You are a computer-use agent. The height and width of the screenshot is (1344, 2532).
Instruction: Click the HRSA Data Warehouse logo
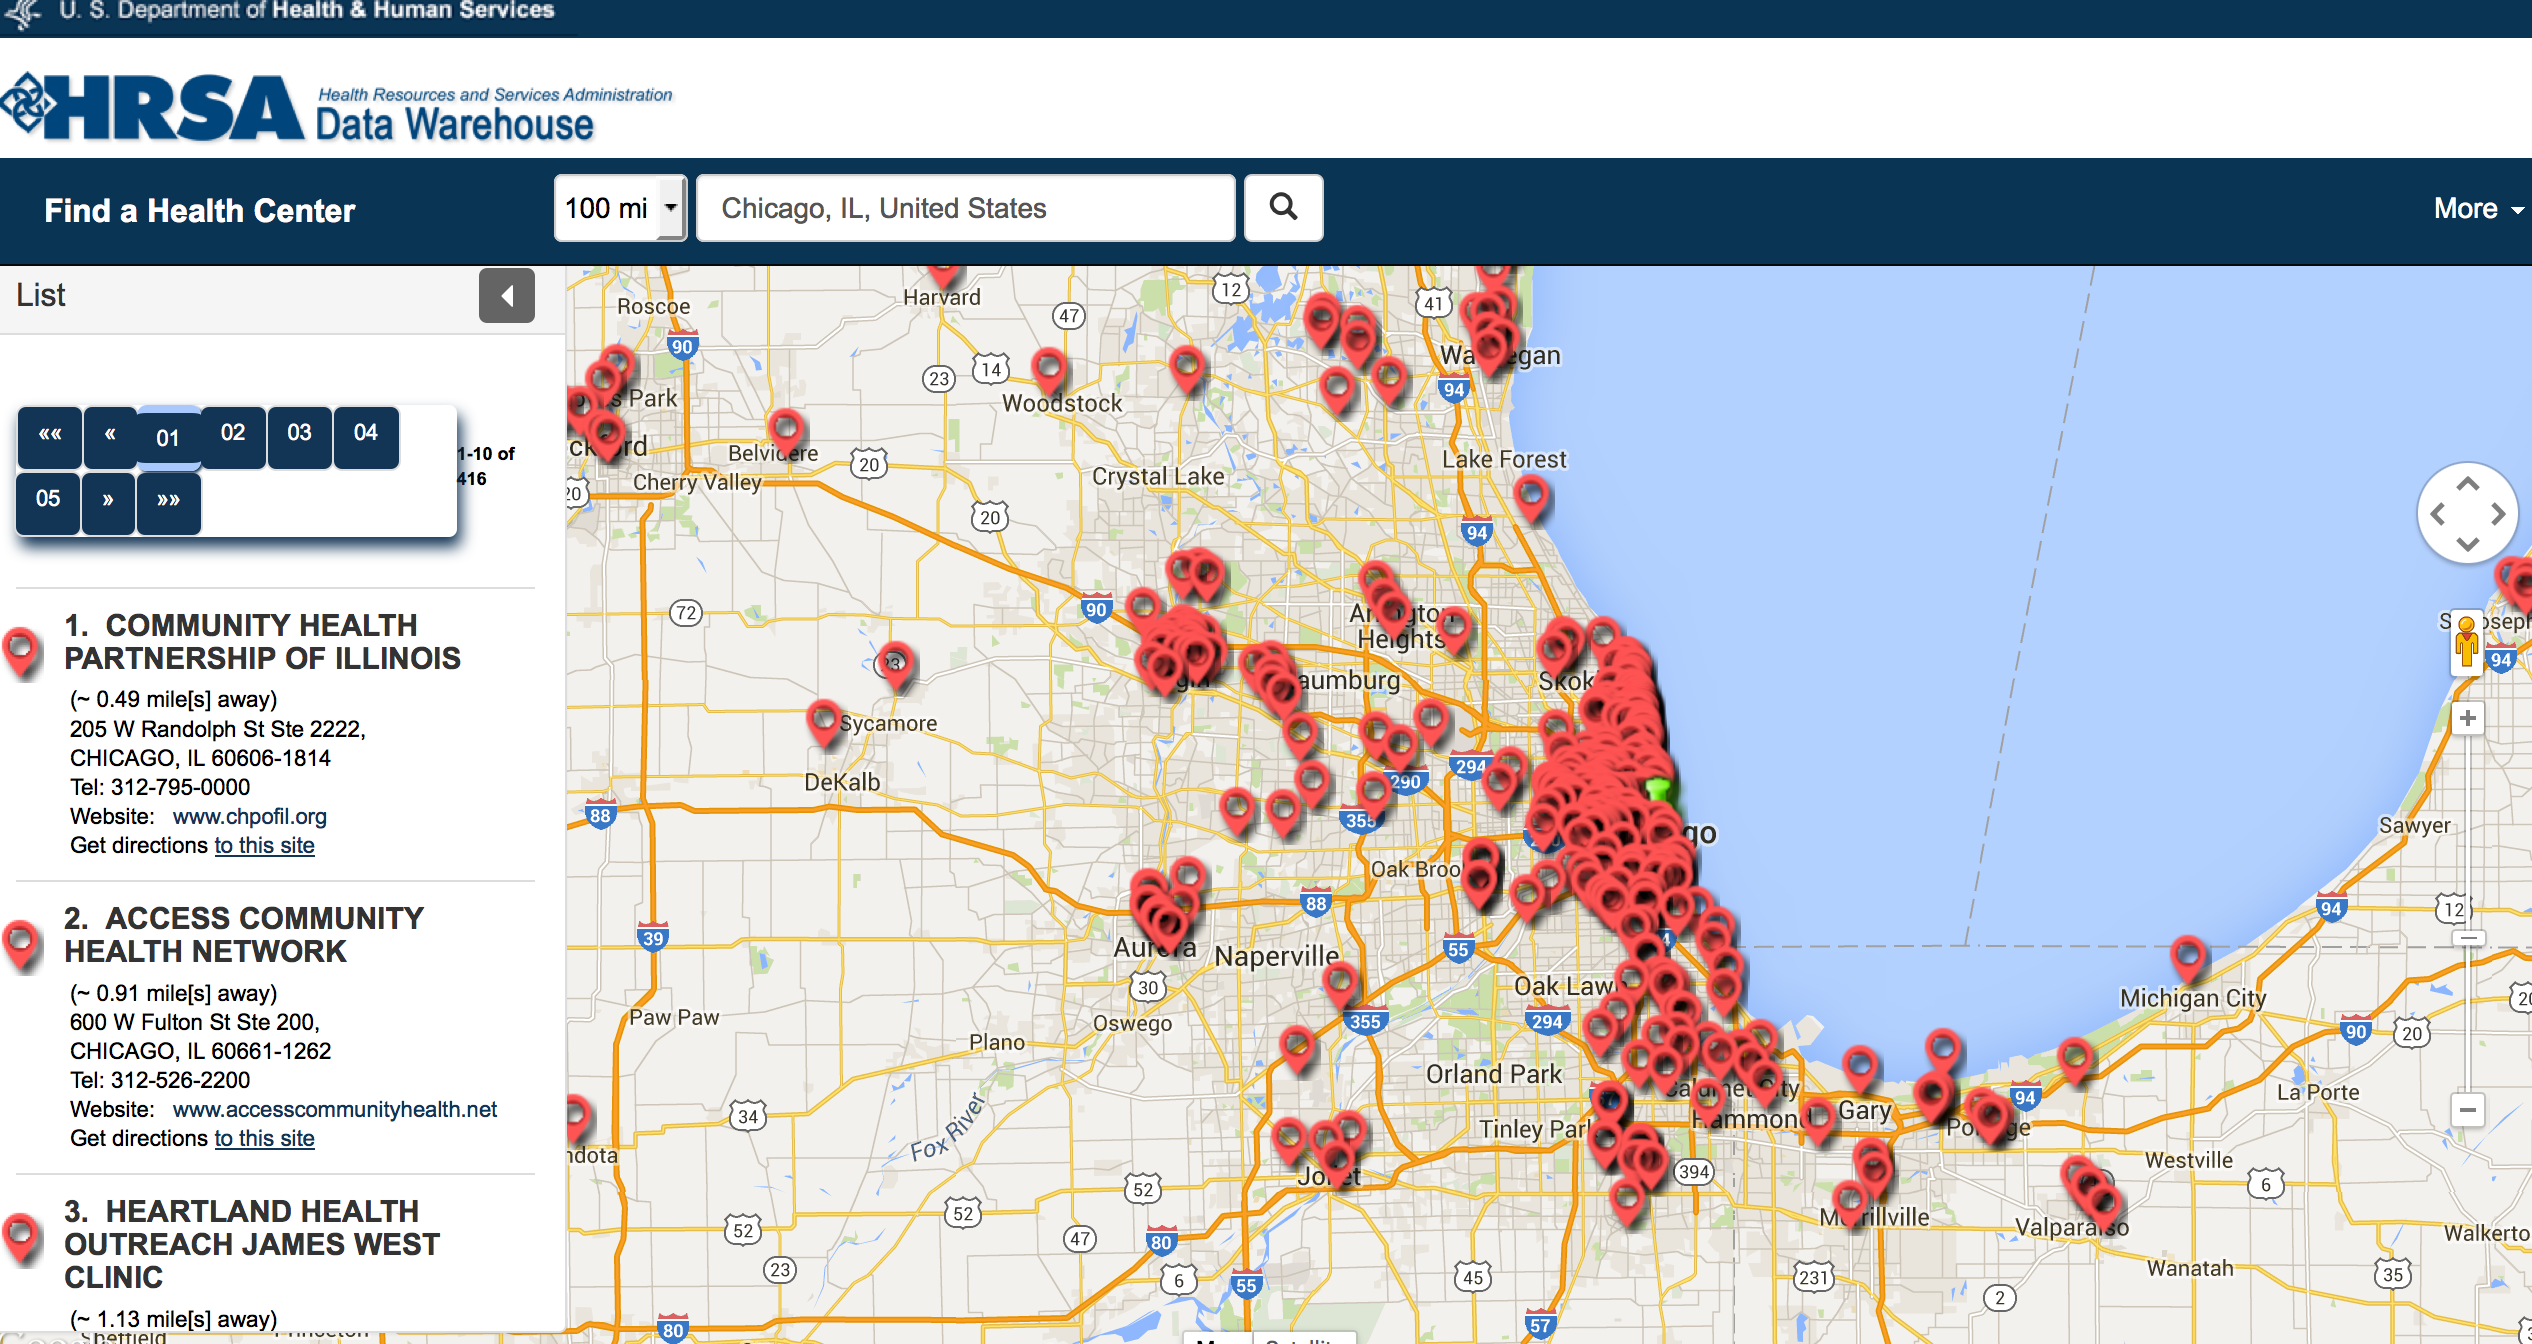pos(338,108)
